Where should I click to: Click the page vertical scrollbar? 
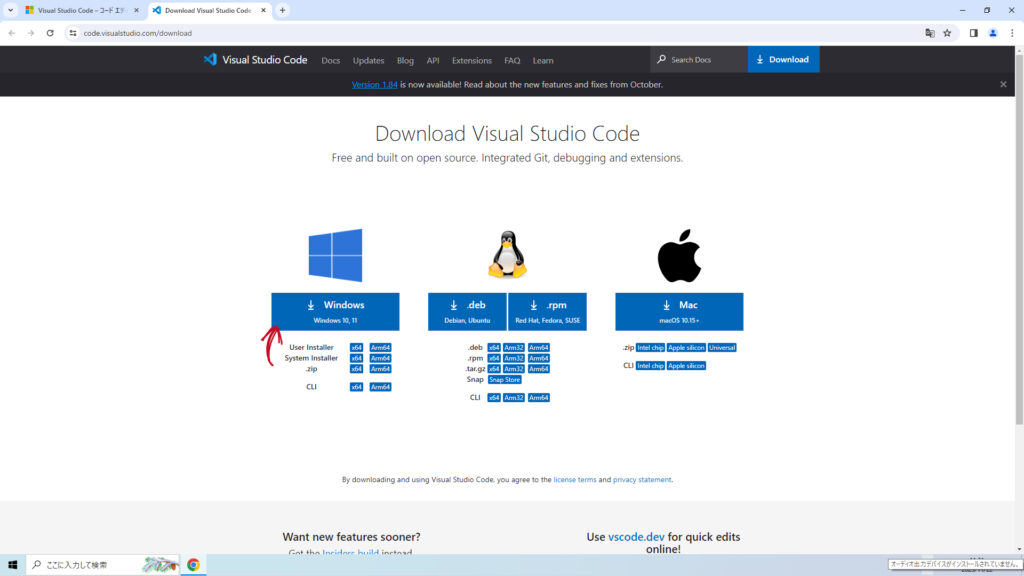(1019, 238)
